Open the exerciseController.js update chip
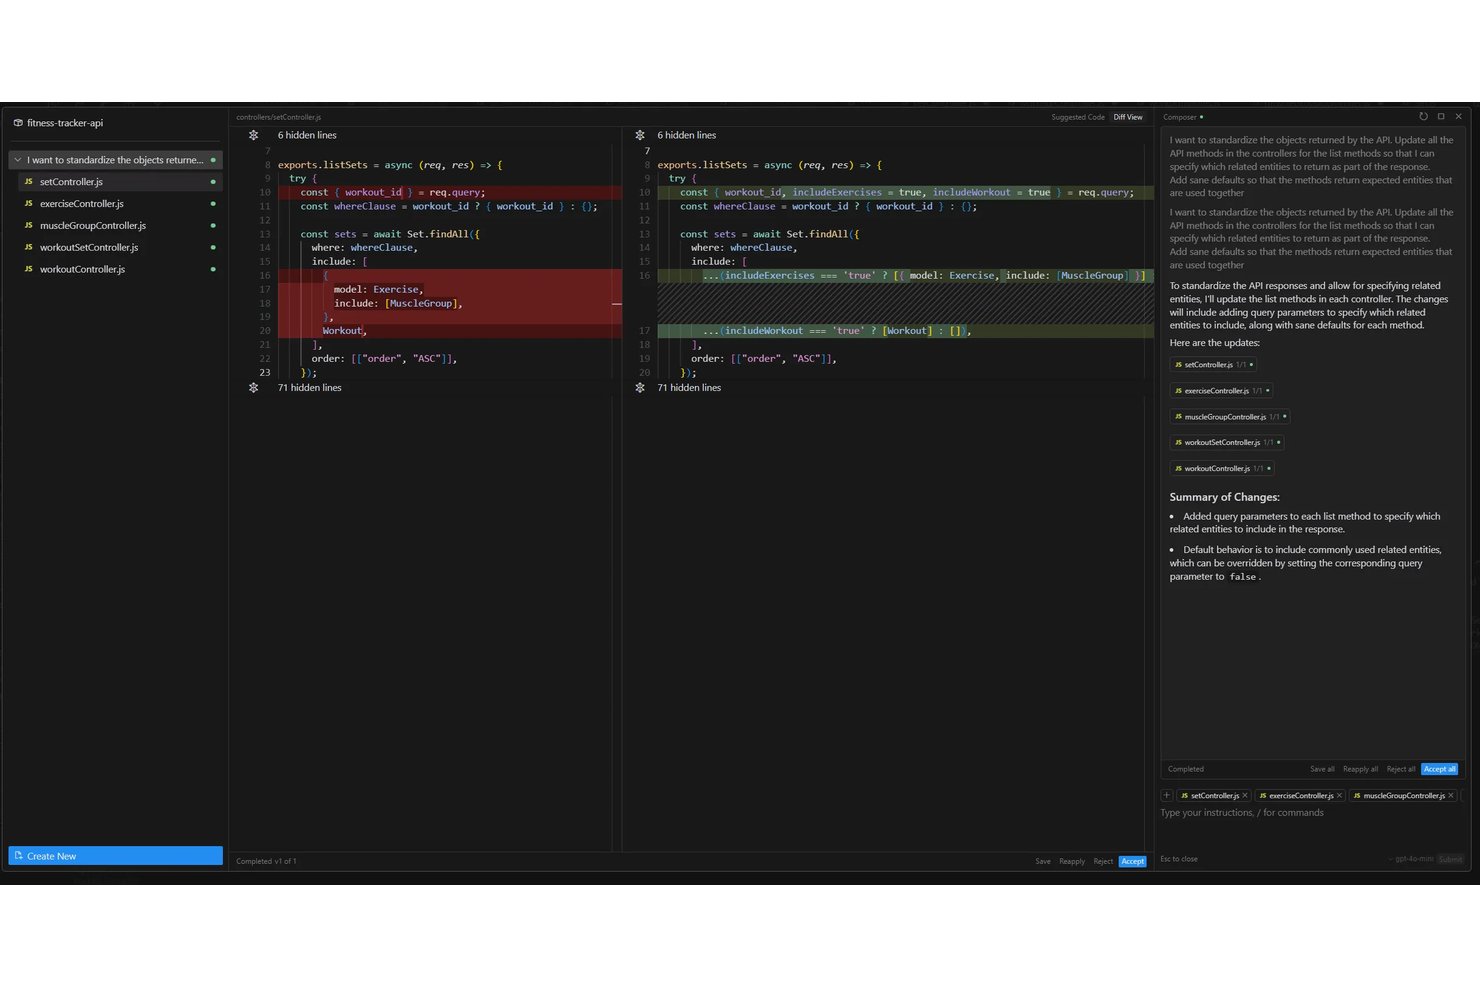This screenshot has height=987, width=1480. (x=1221, y=391)
